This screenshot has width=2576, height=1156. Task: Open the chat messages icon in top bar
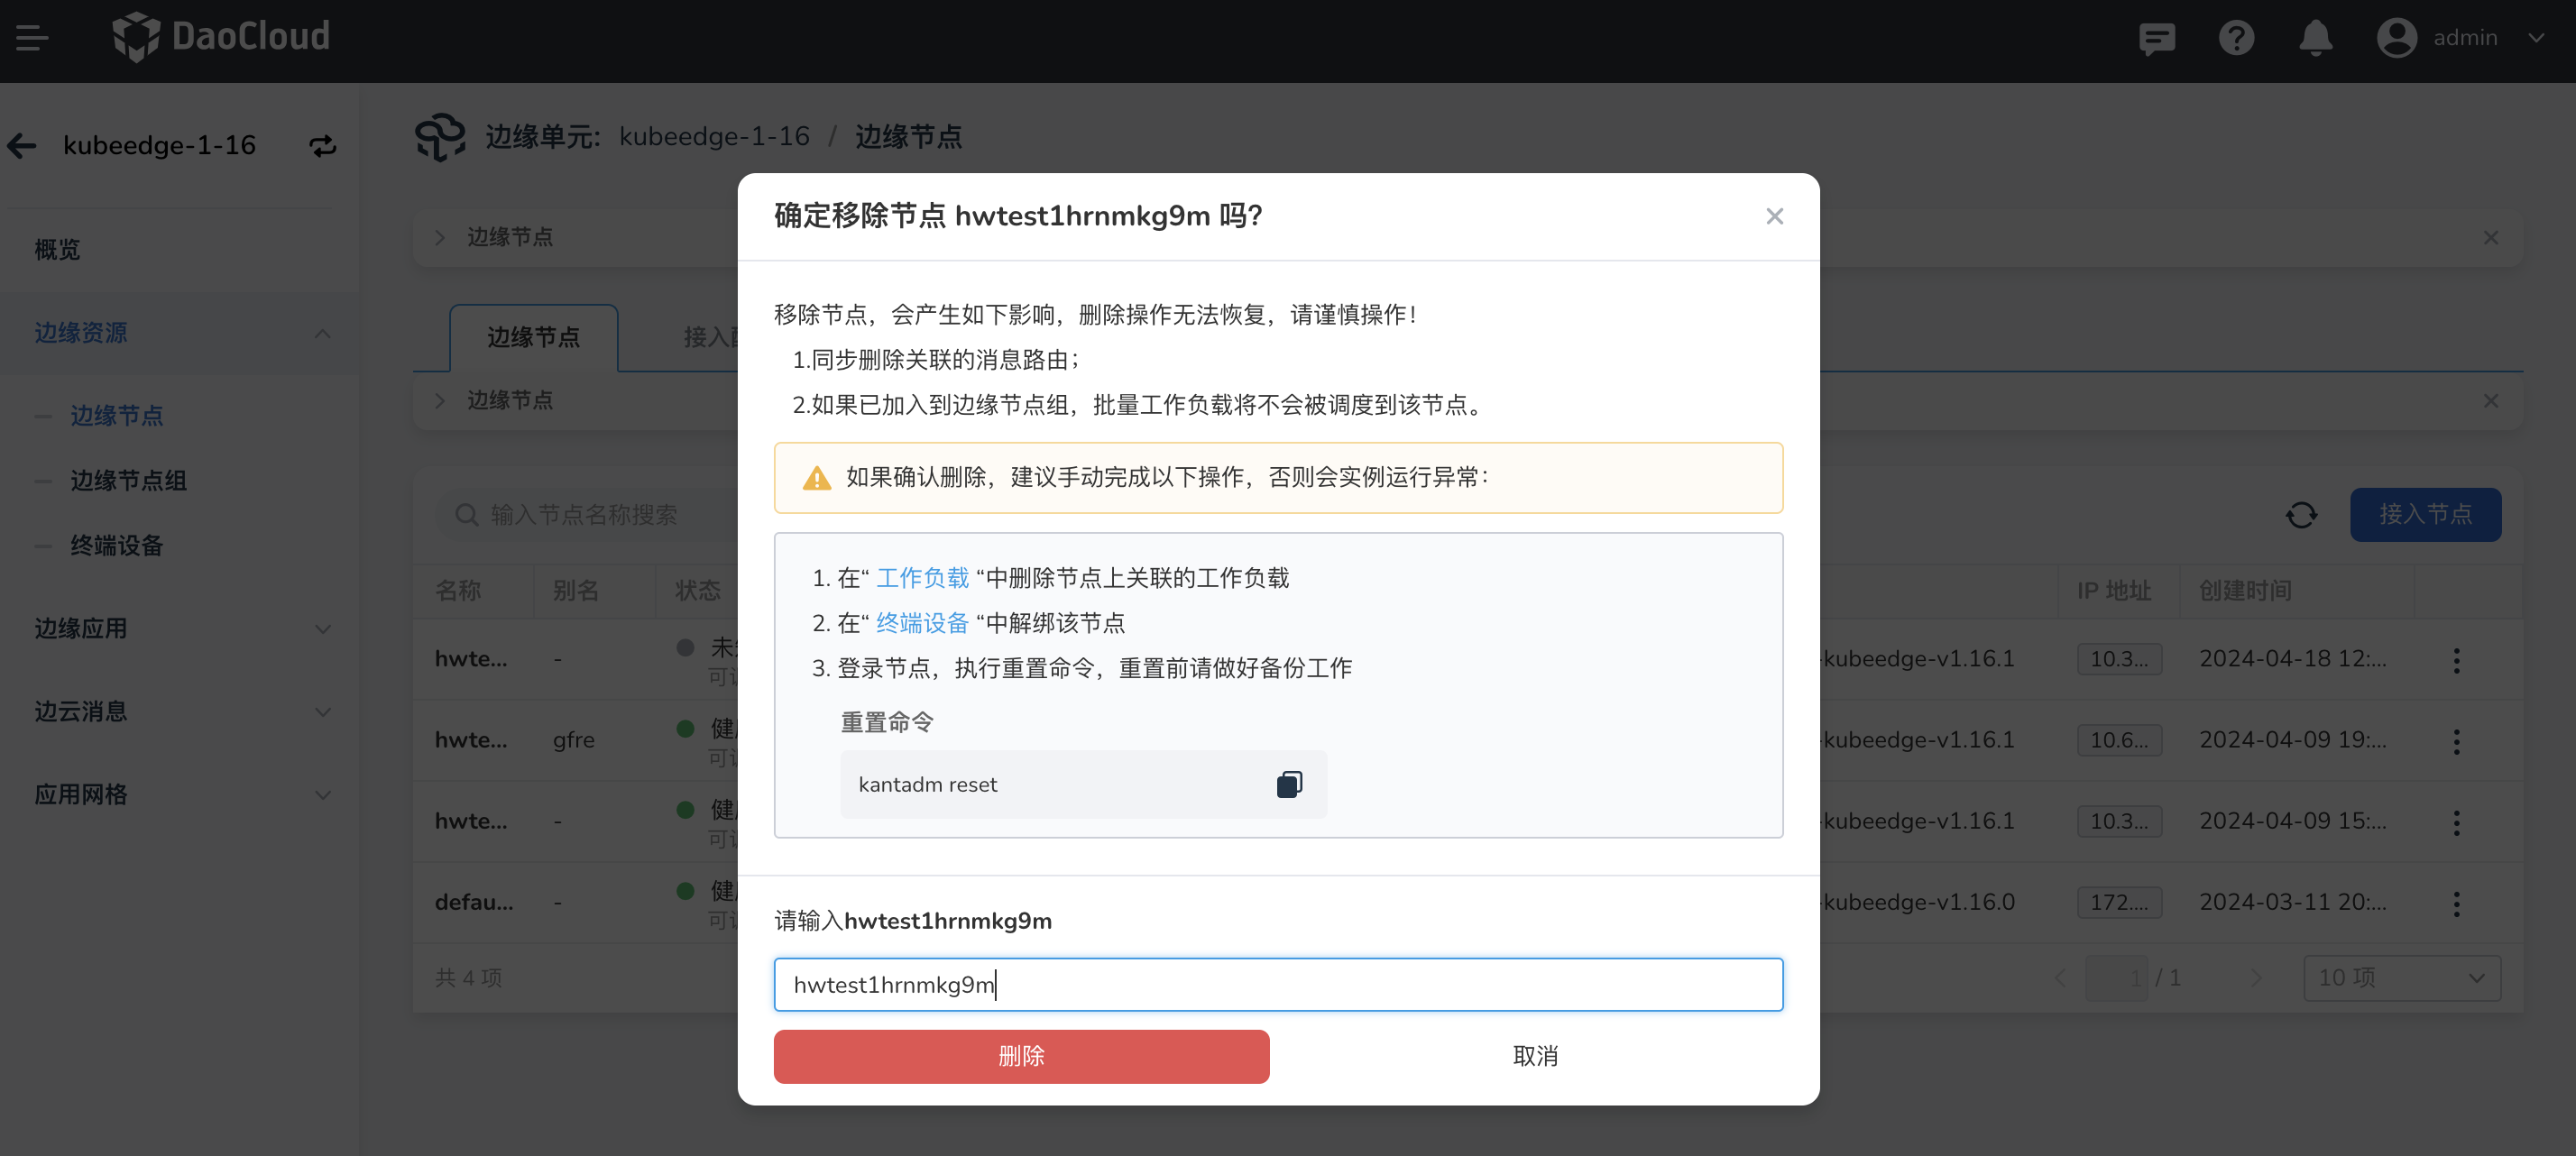pos(2157,38)
